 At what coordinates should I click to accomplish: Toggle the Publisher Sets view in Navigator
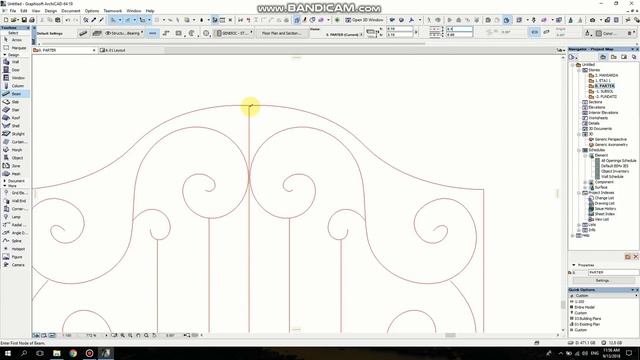pyautogui.click(x=634, y=57)
